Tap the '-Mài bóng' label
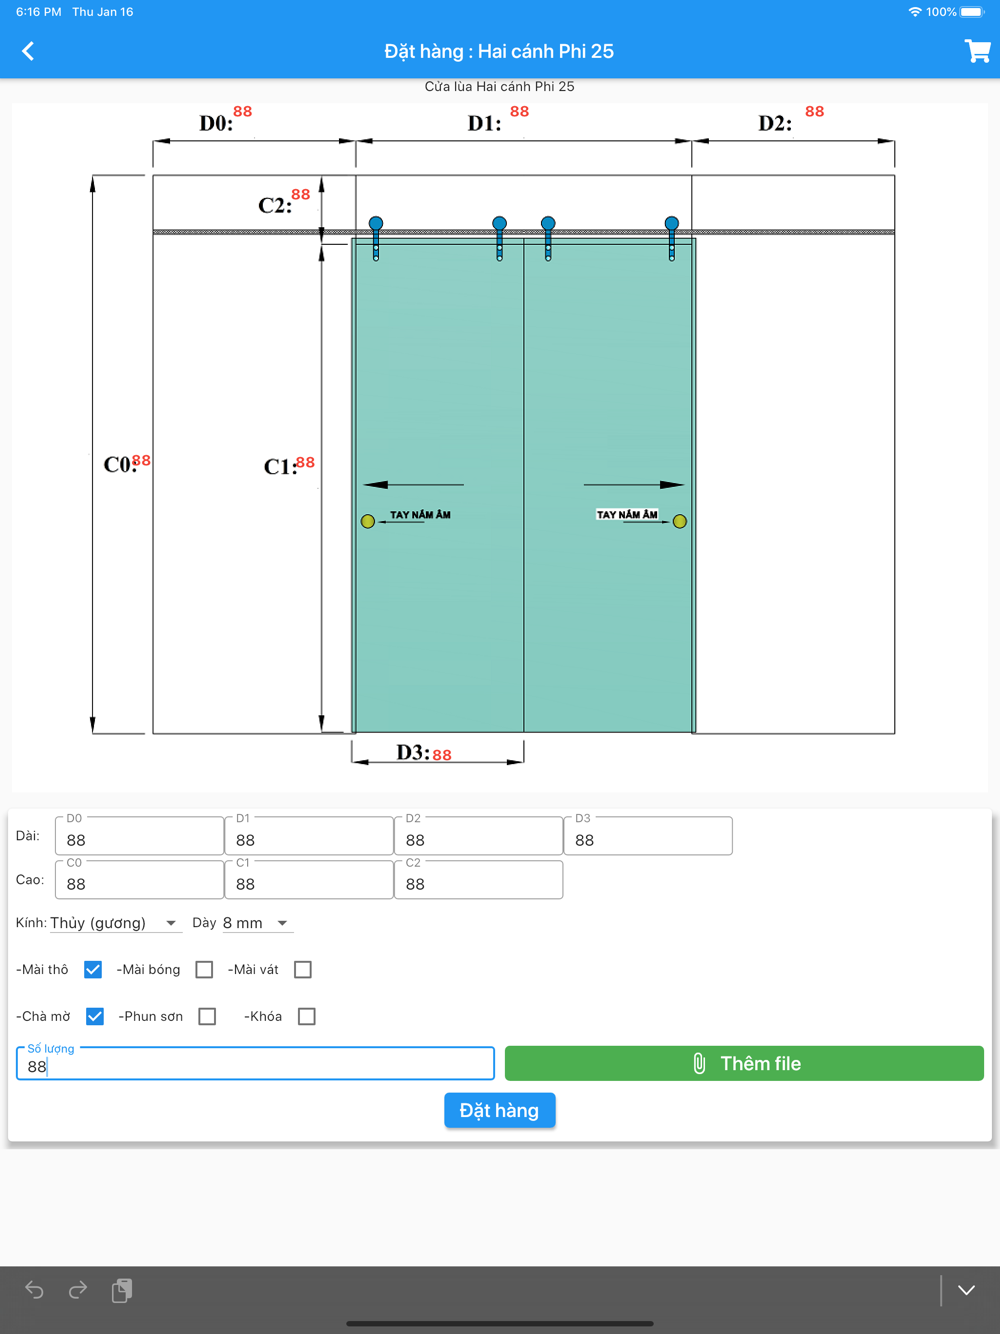 (x=148, y=970)
